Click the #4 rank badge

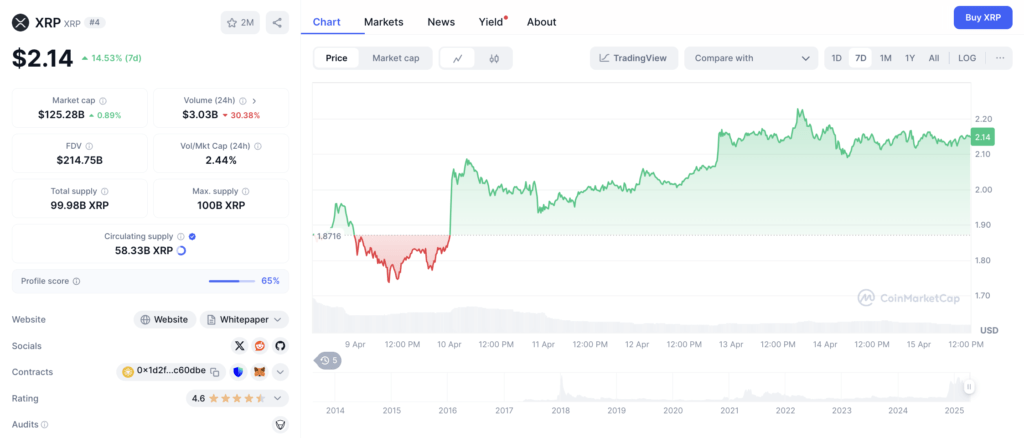[x=96, y=23]
